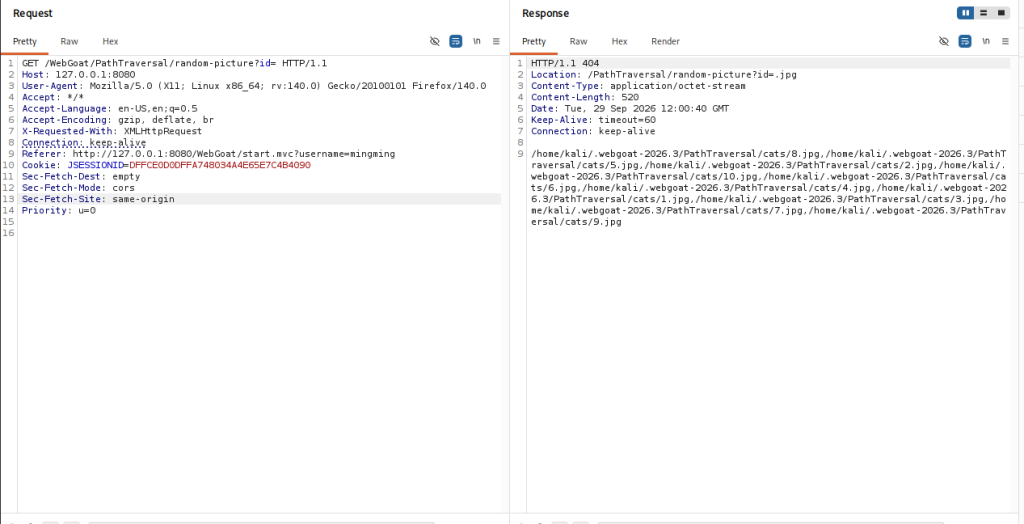
Task: Toggle hide non-printable characters icon in Response panel
Action: pyautogui.click(x=944, y=41)
